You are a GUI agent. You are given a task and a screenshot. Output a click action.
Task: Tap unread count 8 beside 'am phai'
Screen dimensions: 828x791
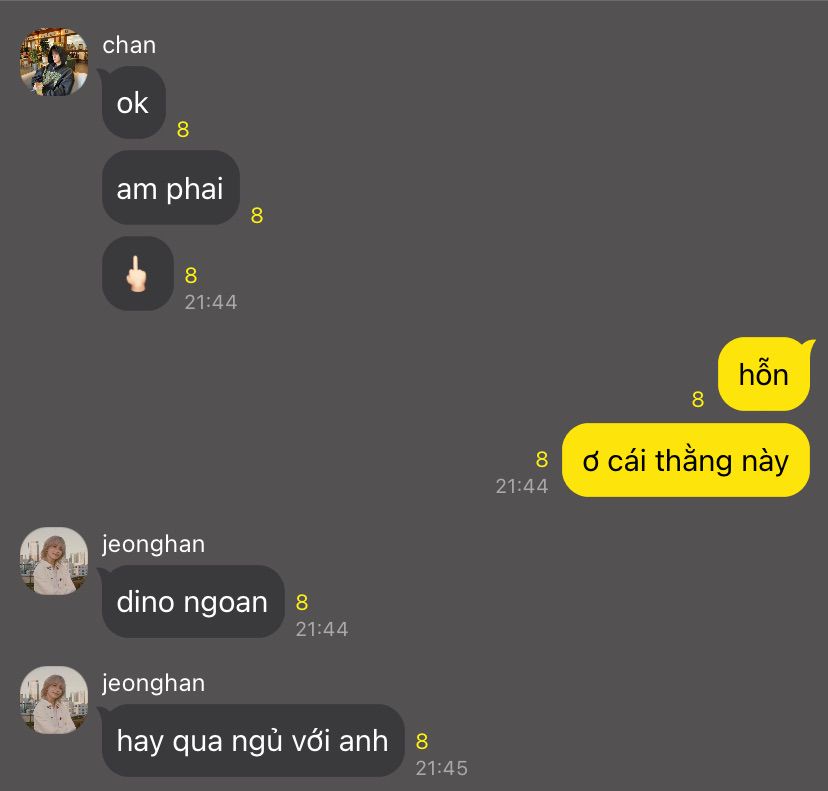coord(257,215)
